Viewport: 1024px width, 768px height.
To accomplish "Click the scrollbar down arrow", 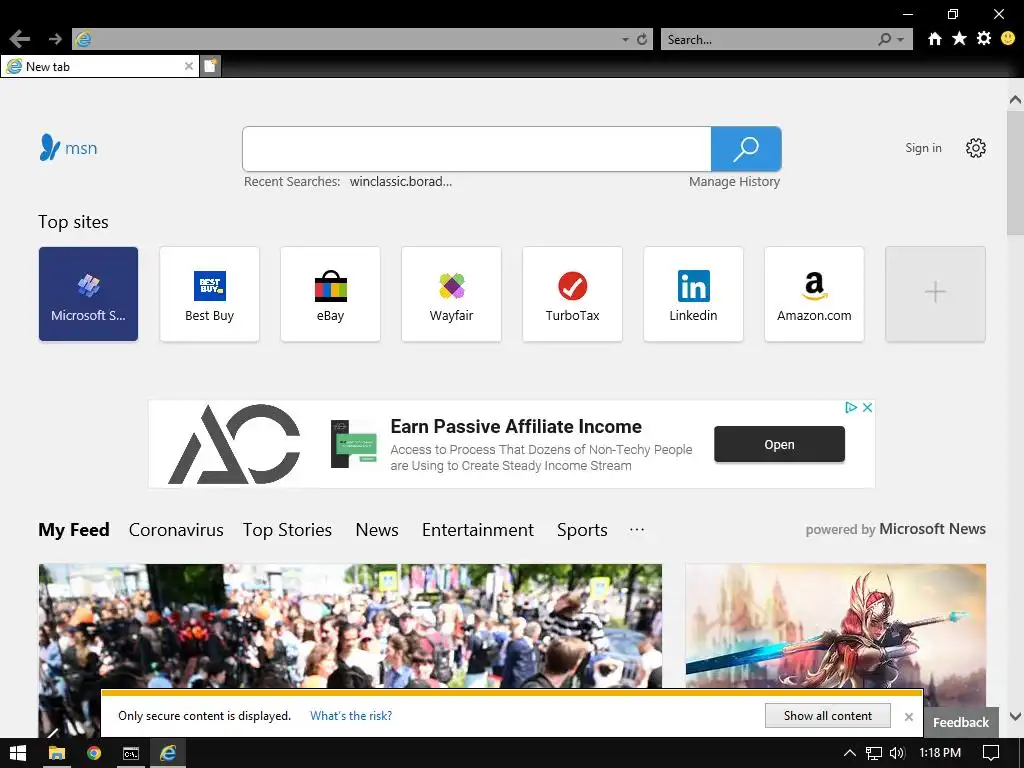I will click(1015, 716).
